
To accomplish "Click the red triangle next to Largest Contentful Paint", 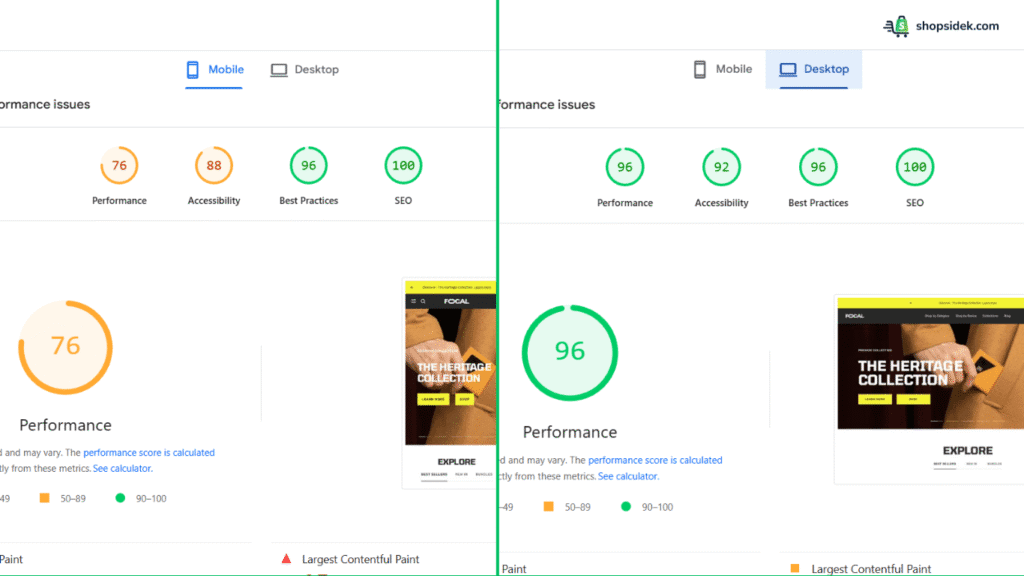I will (x=285, y=559).
